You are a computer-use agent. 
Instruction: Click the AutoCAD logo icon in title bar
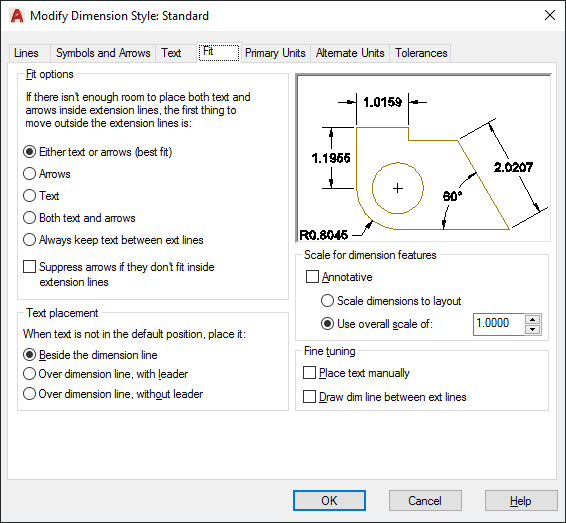tap(17, 16)
